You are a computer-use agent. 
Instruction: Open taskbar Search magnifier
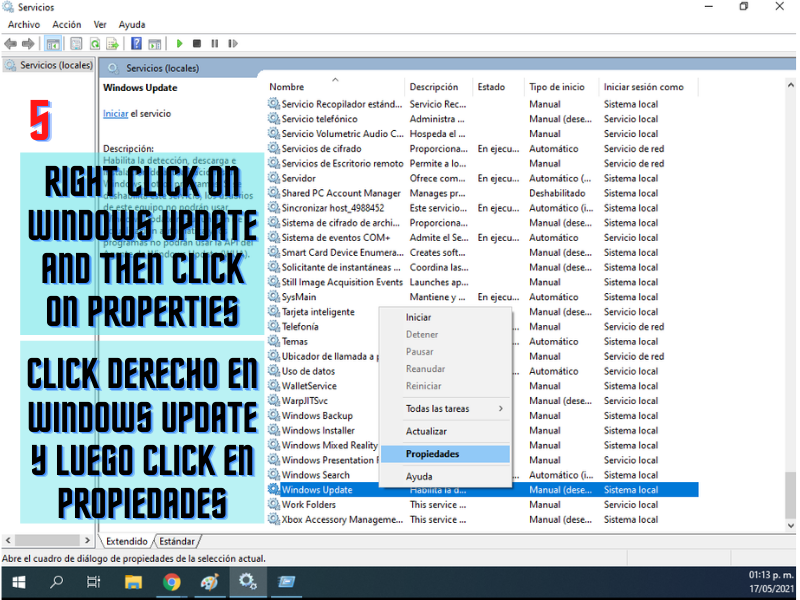[x=56, y=582]
